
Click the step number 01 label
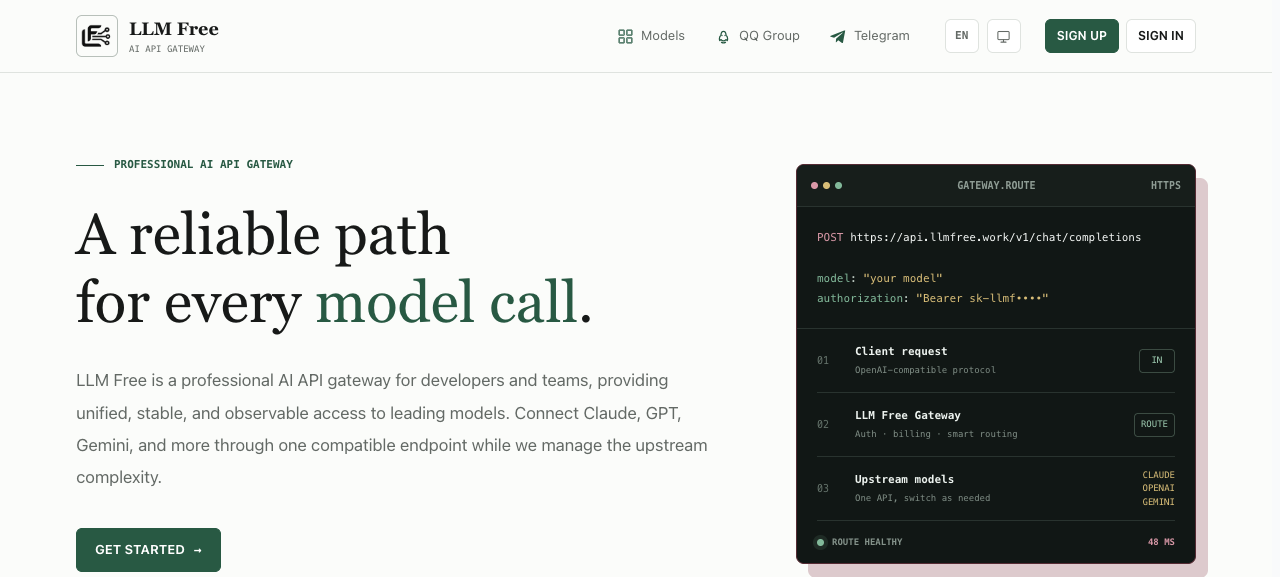[823, 360]
